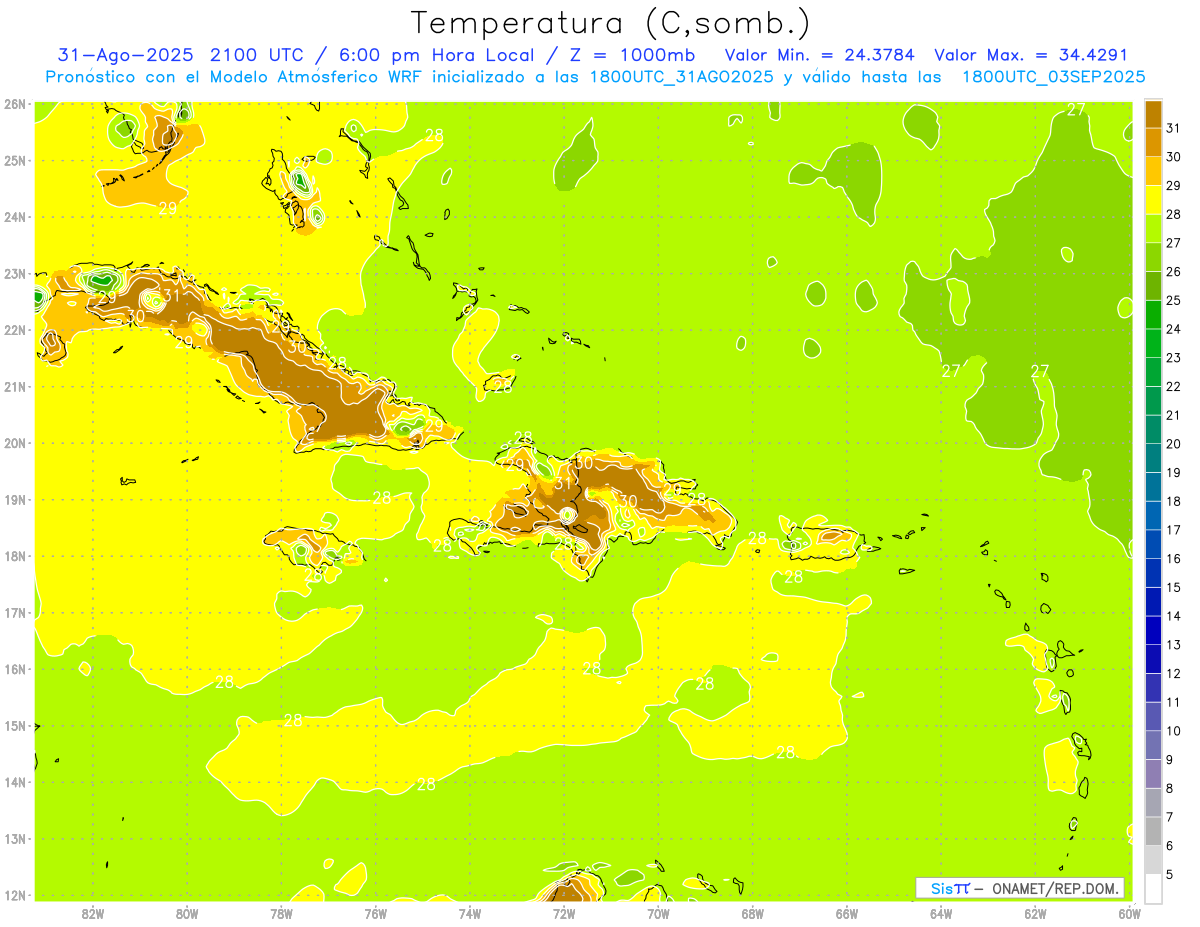Click the yellow swatch between 28 and 29

coord(1153,200)
